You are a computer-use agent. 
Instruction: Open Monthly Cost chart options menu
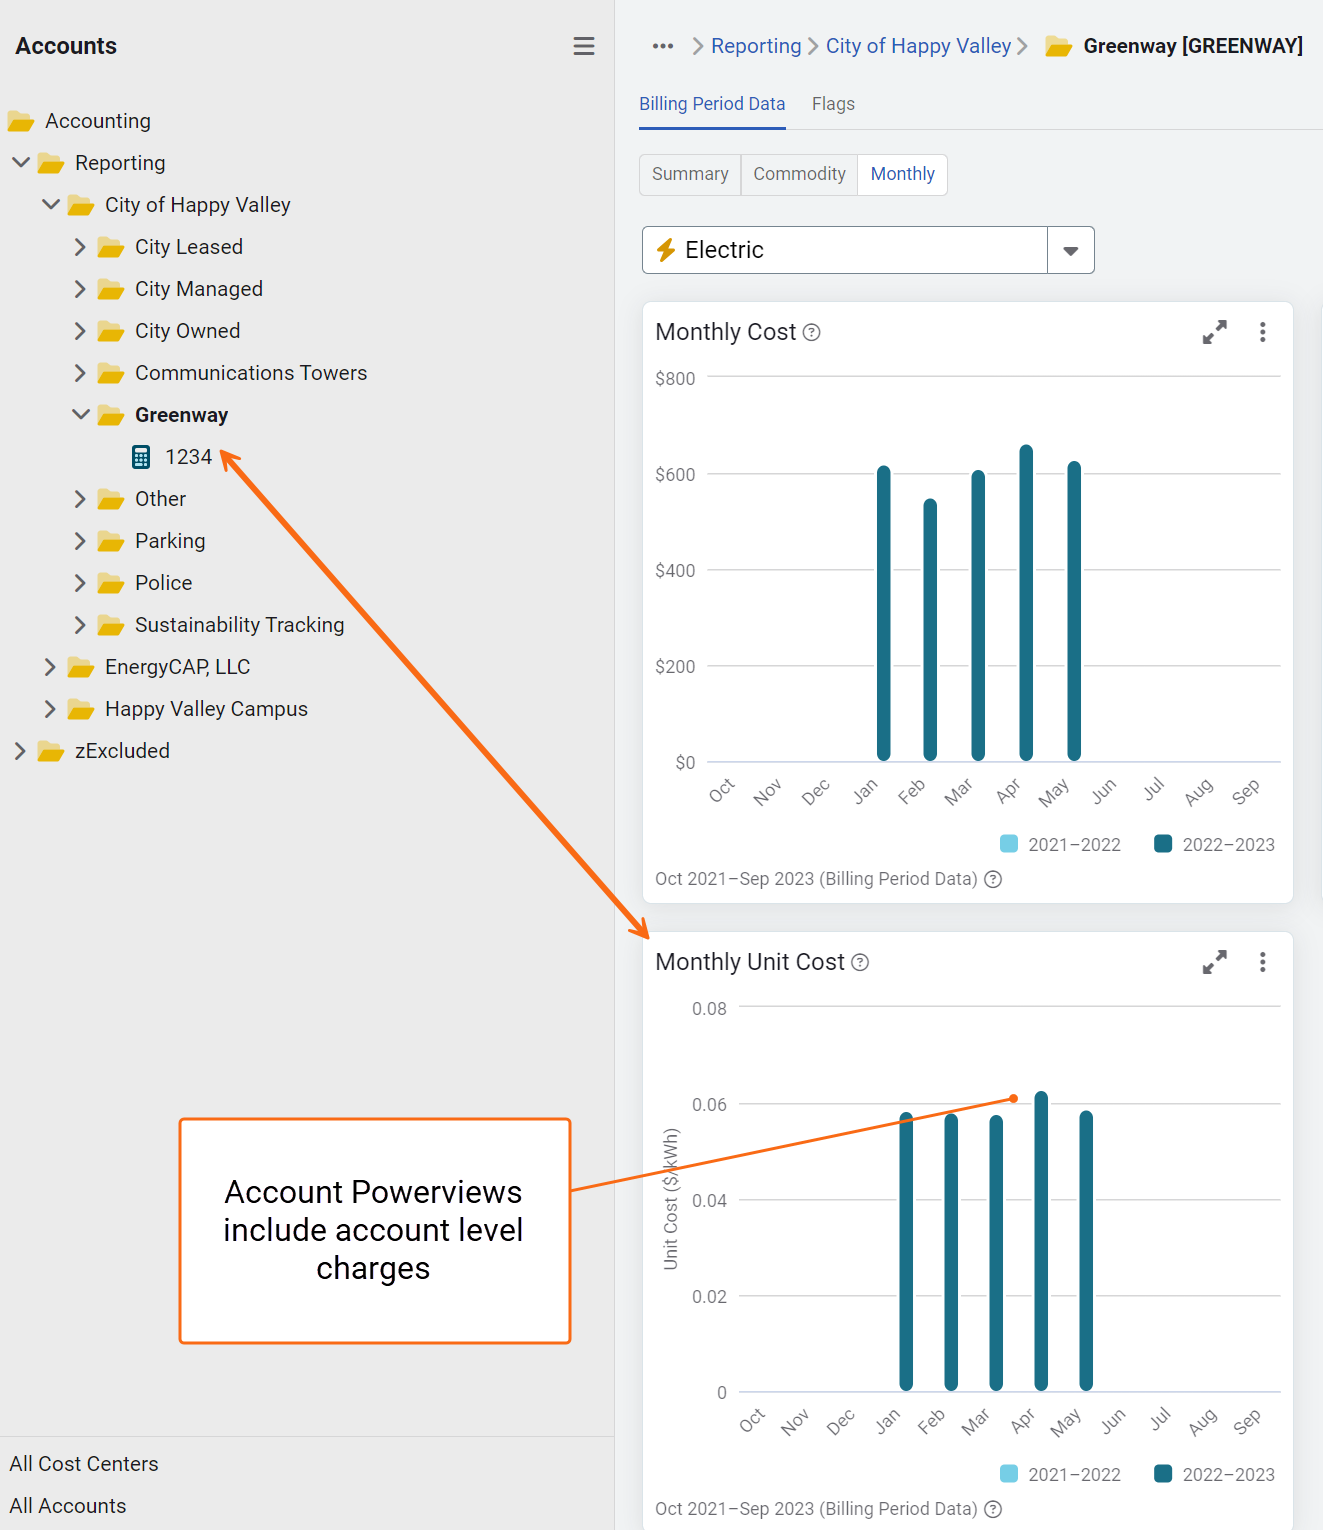point(1263,332)
